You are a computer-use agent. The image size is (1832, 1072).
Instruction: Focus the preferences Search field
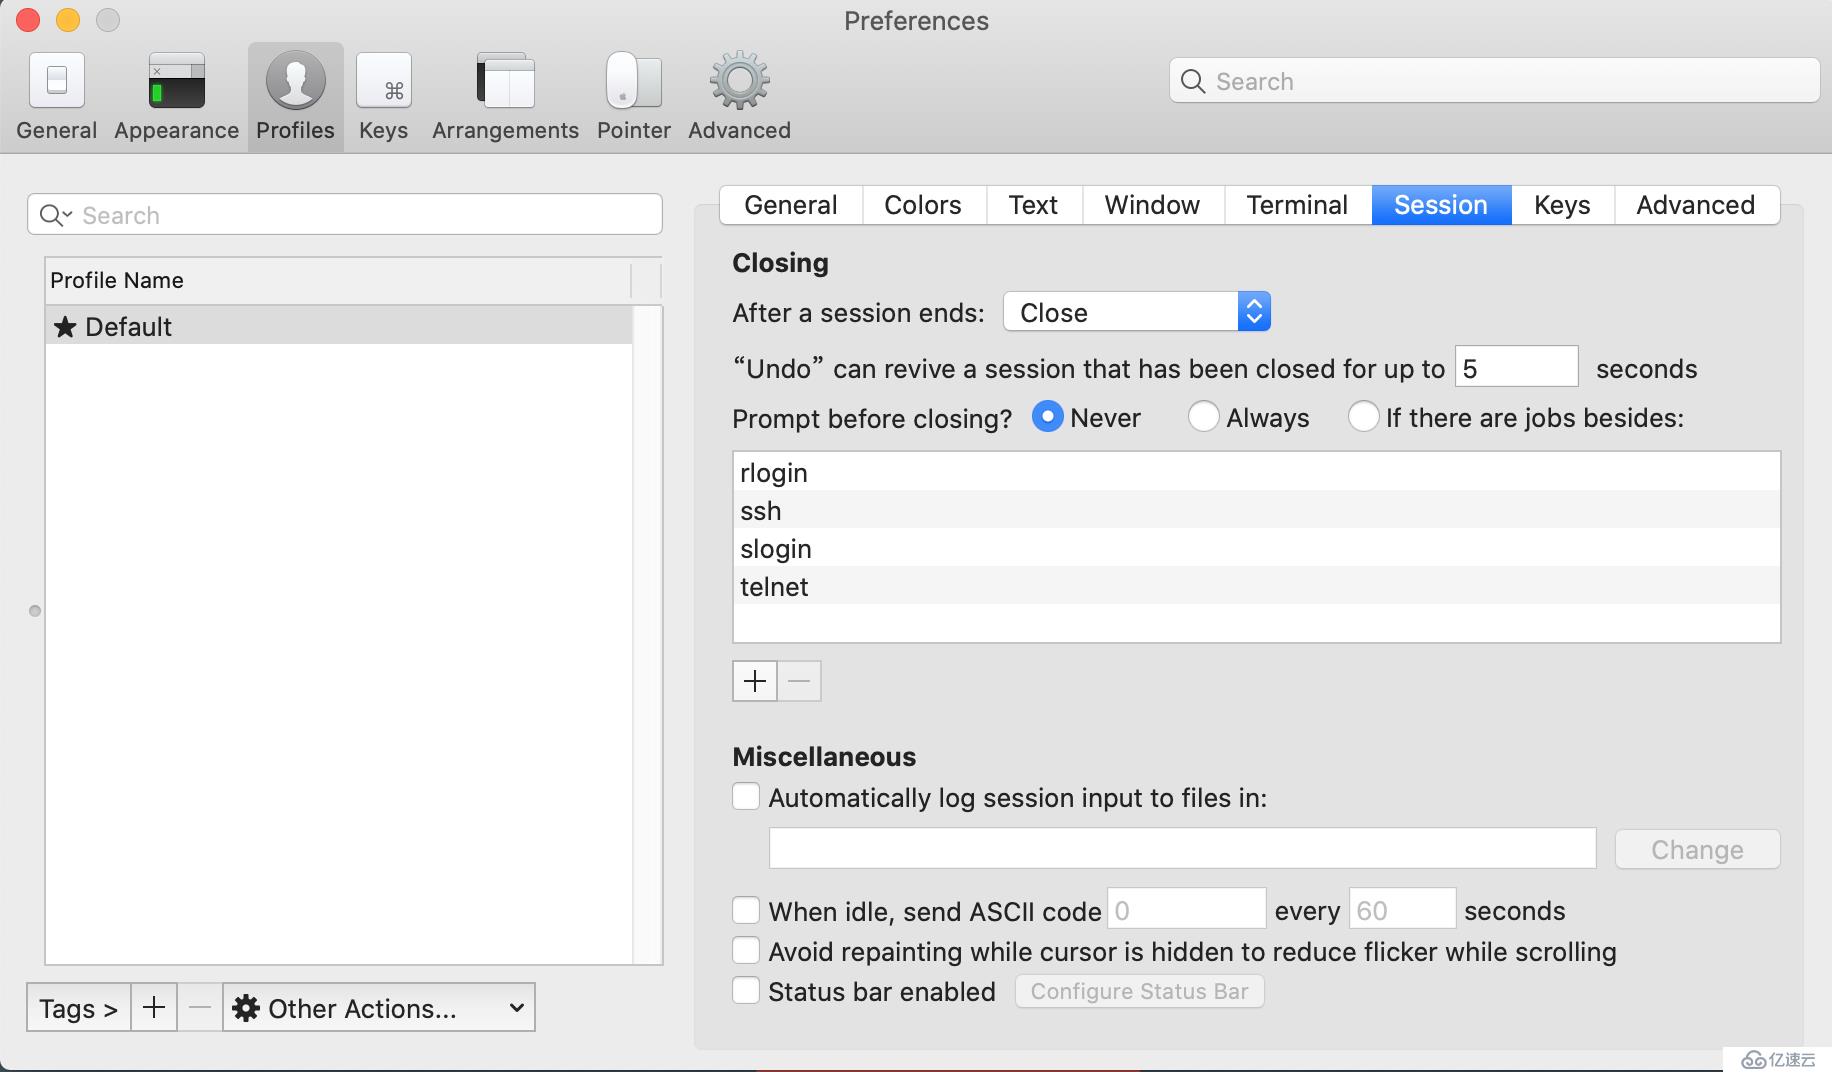point(1494,81)
